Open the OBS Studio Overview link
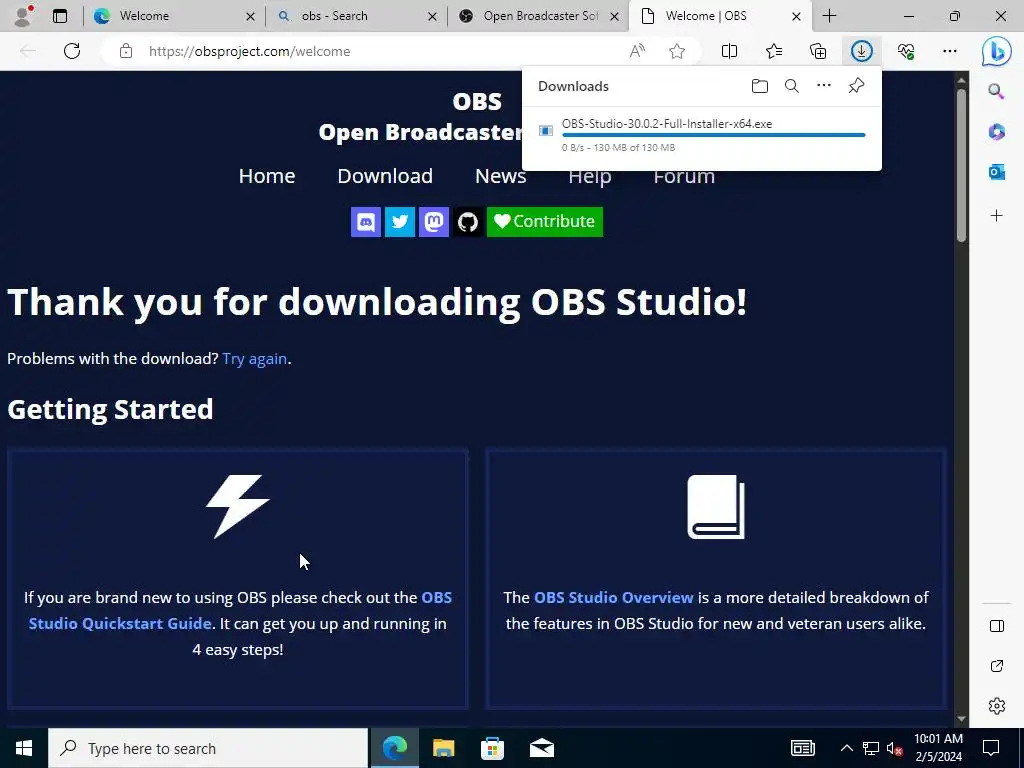Screen dimensions: 1024x768 [613, 598]
